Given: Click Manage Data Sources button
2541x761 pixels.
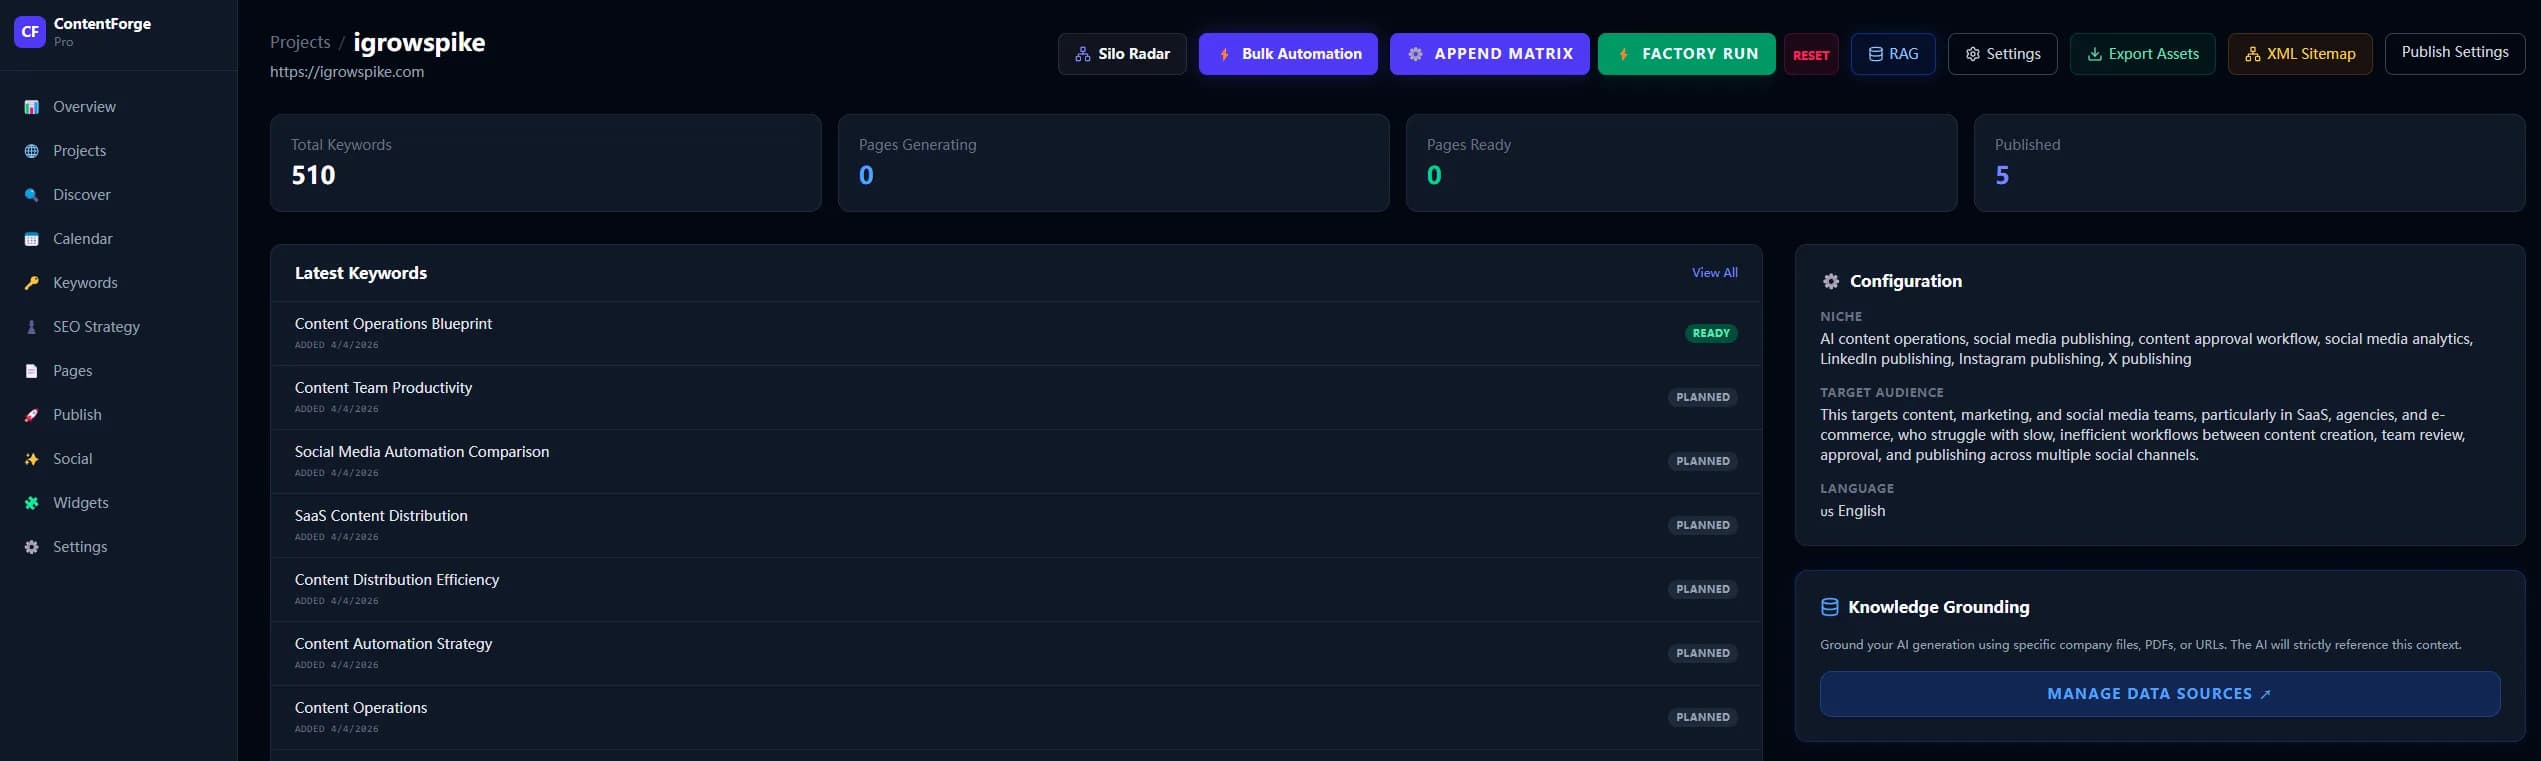Looking at the screenshot, I should (2159, 694).
